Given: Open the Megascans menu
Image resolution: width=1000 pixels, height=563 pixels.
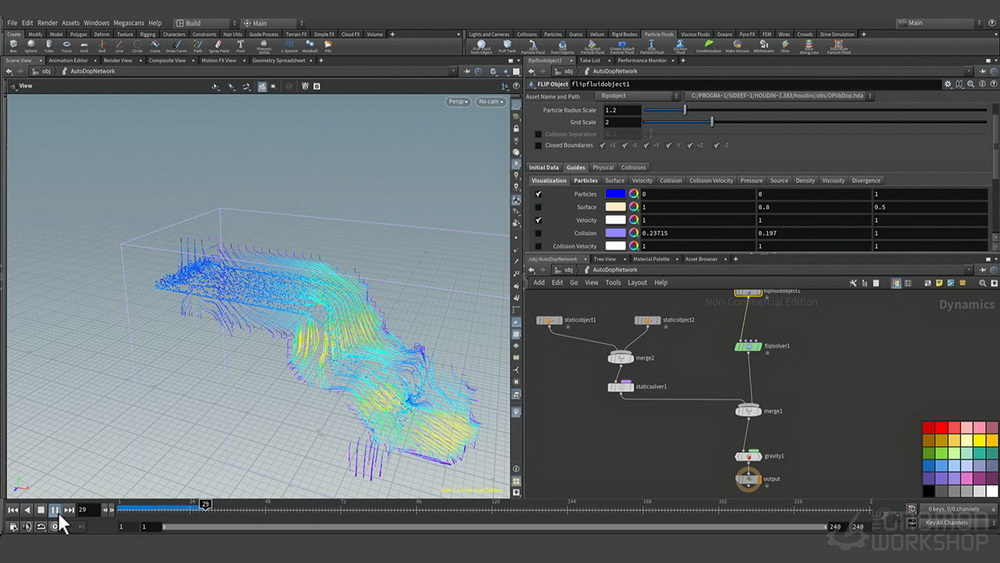Looking at the screenshot, I should coord(128,23).
